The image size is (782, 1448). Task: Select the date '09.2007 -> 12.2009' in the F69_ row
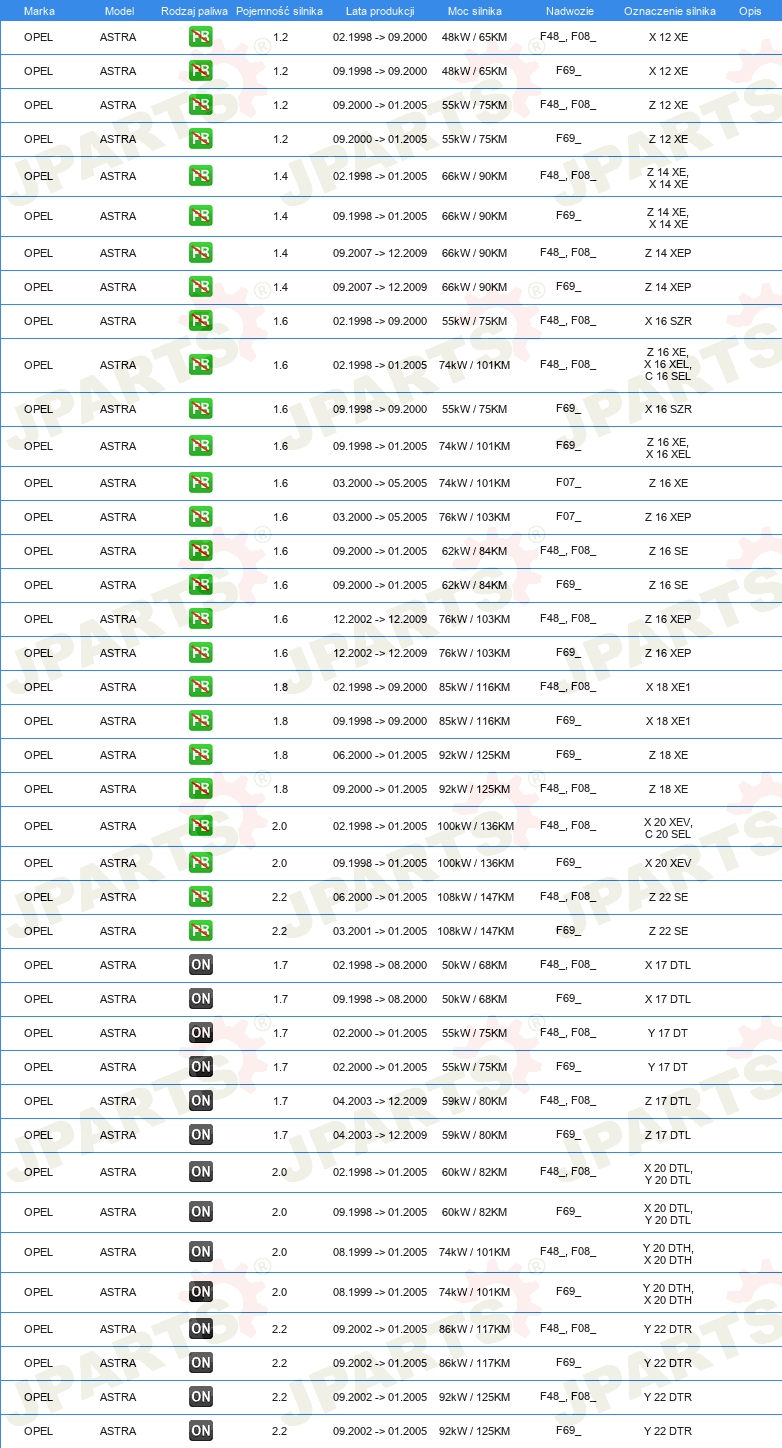pos(380,287)
